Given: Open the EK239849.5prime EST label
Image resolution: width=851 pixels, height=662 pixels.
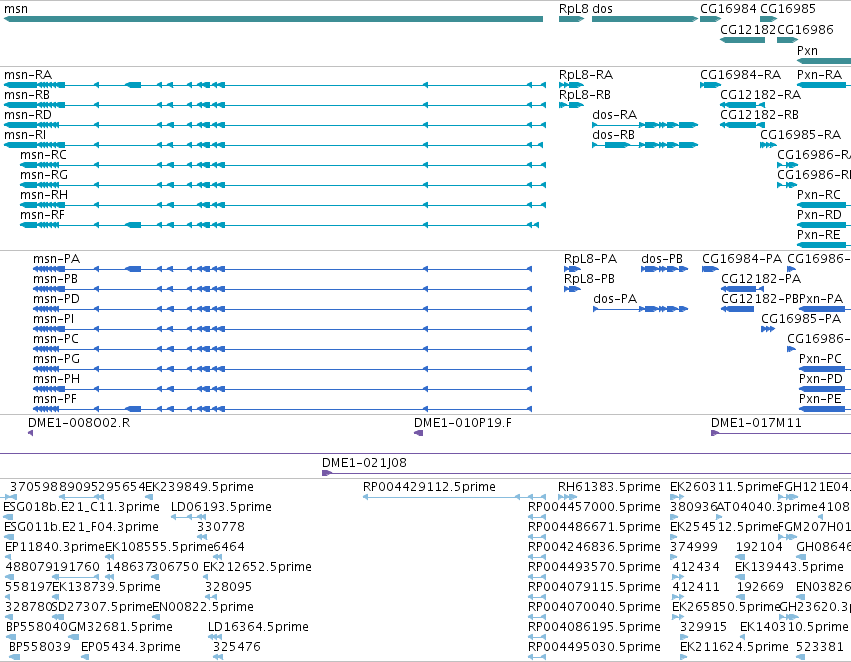Looking at the screenshot, I should (199, 487).
